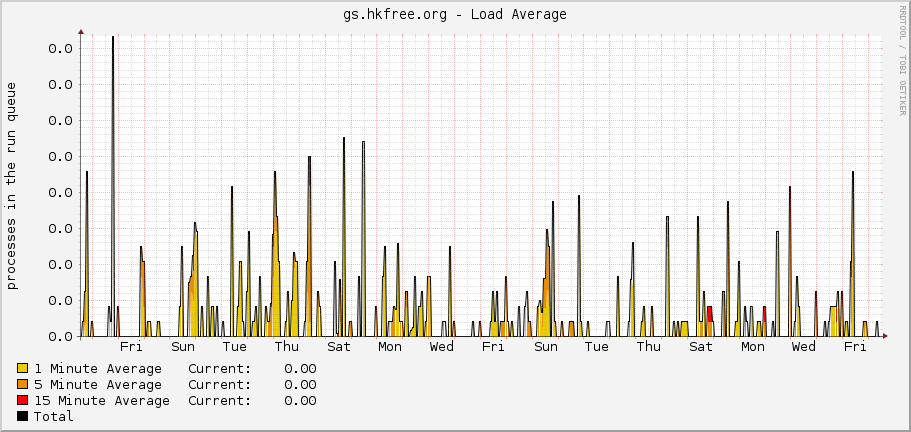Viewport: 911px width, 432px height.
Task: Click the '15 Minute Average' legend label
Action: coord(102,401)
